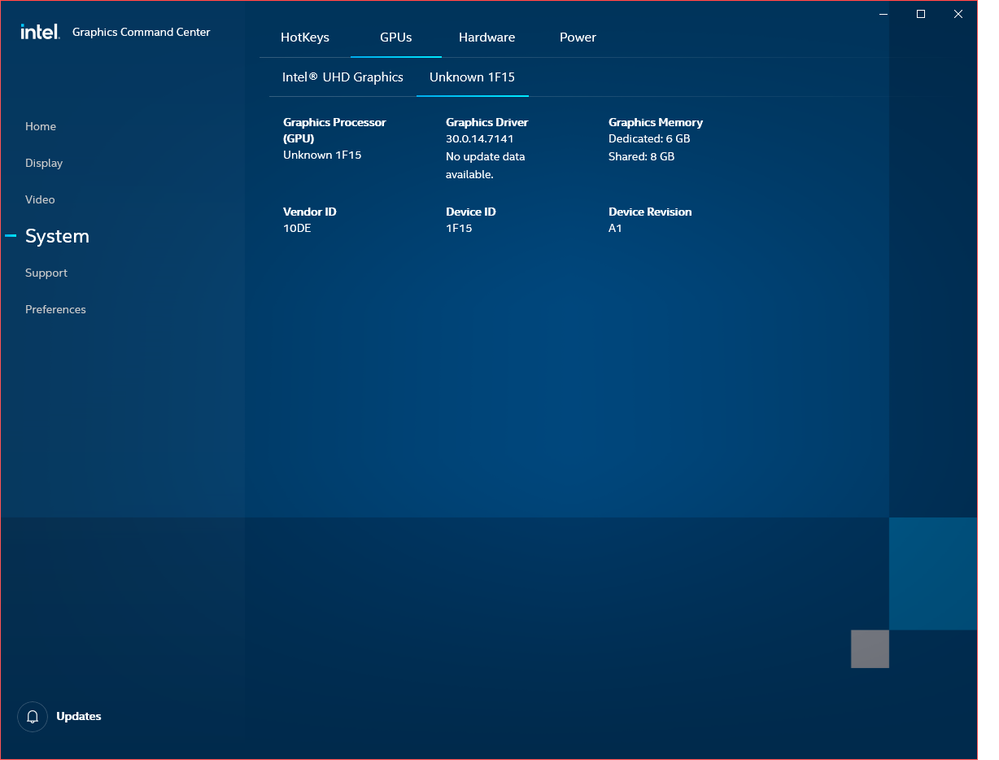
Task: Select the Intel® UHD Graphics sub-tab
Action: [343, 77]
